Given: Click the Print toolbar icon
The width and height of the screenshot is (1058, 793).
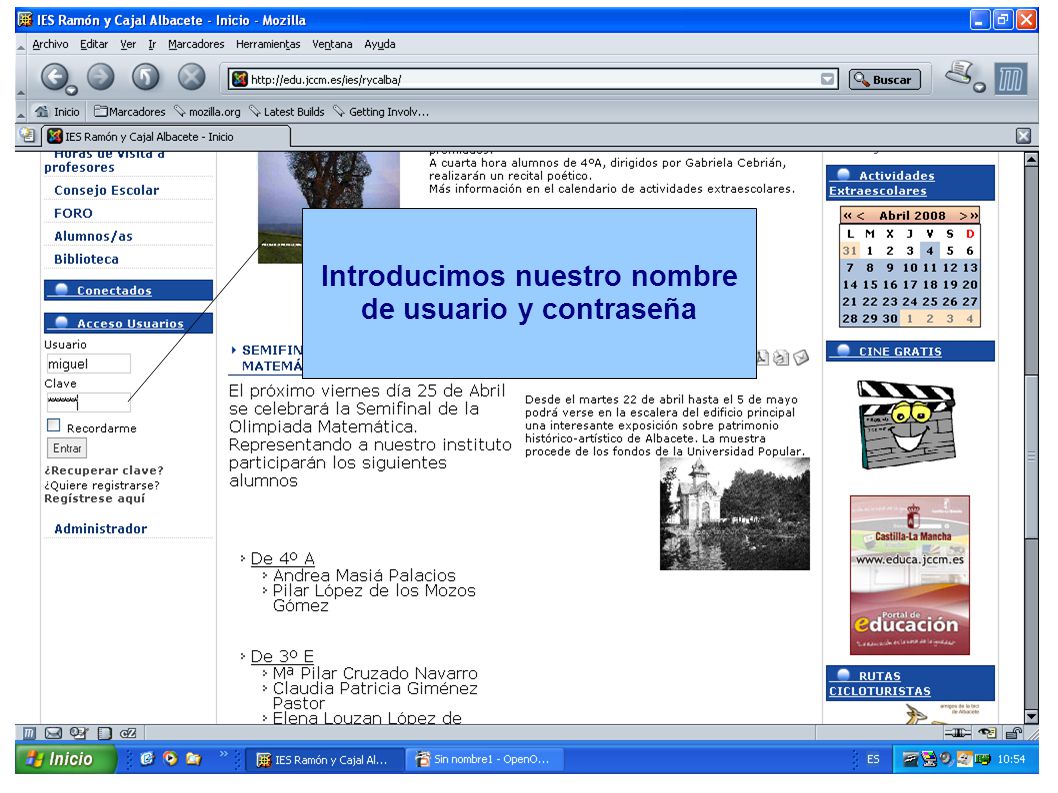Looking at the screenshot, I should [959, 74].
